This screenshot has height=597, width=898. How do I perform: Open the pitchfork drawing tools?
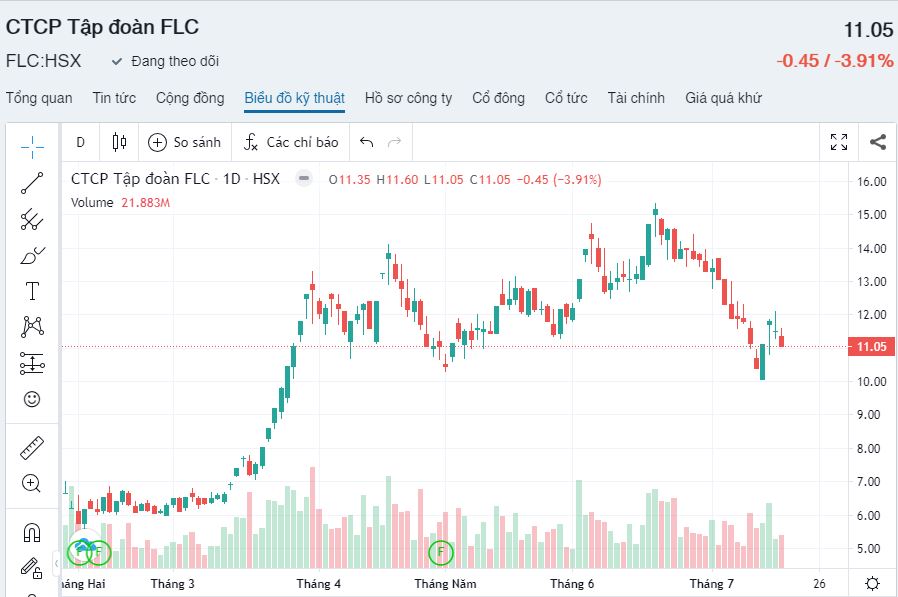coord(32,219)
